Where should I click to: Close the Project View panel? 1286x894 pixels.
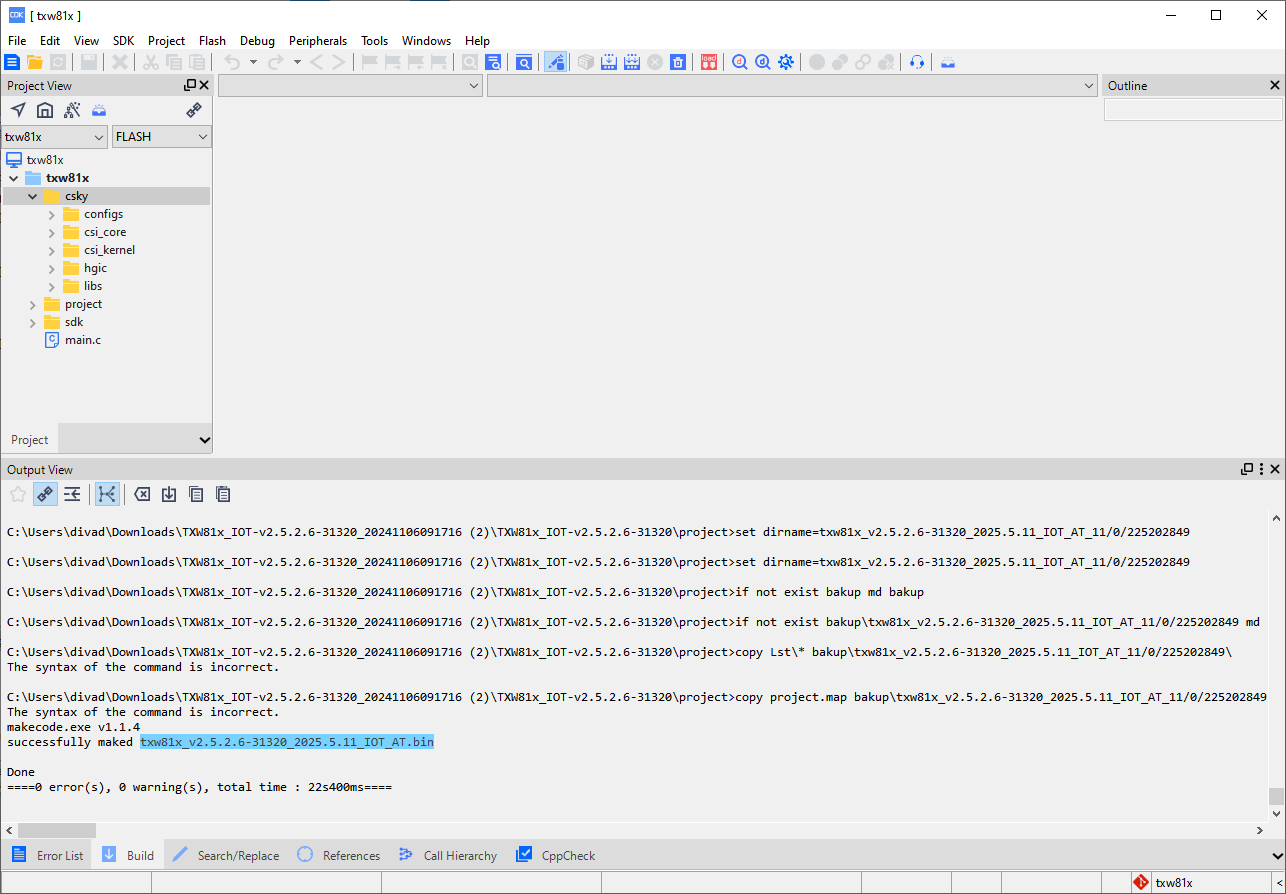point(204,85)
